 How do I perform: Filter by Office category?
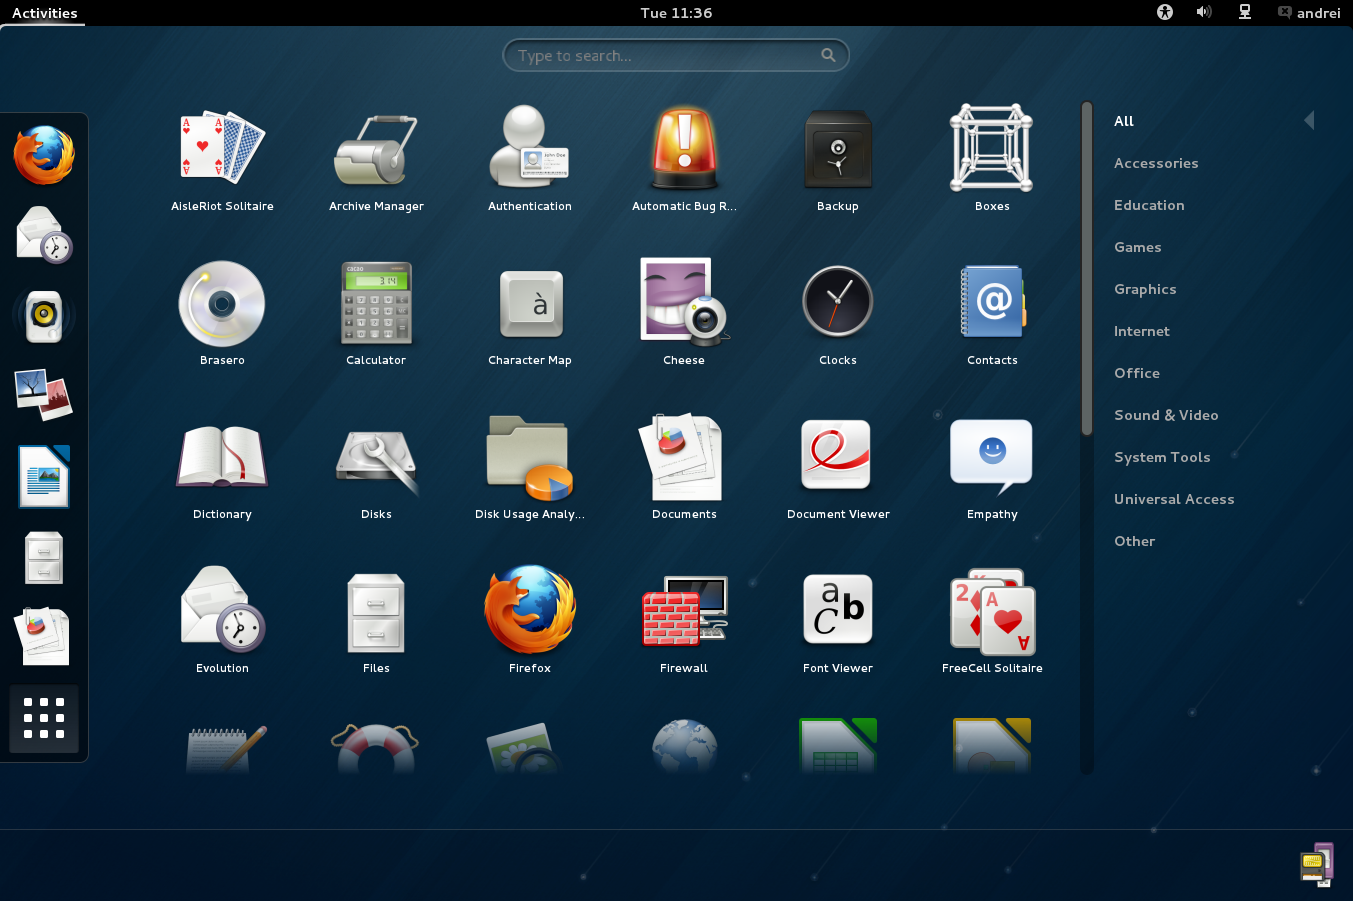1137,373
